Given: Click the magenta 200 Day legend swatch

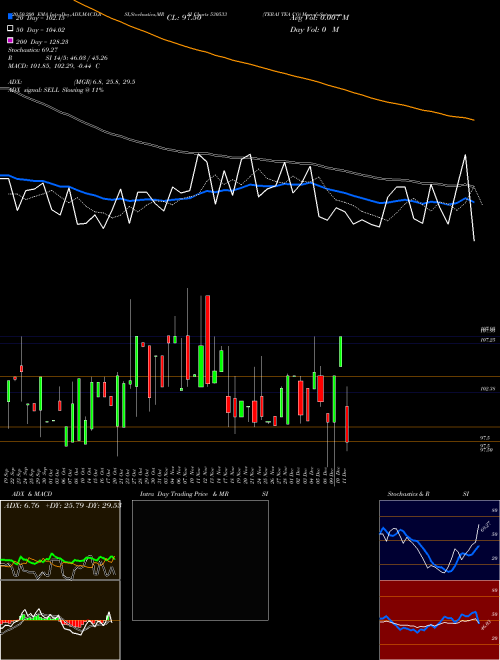Looking at the screenshot, I should (11, 41).
